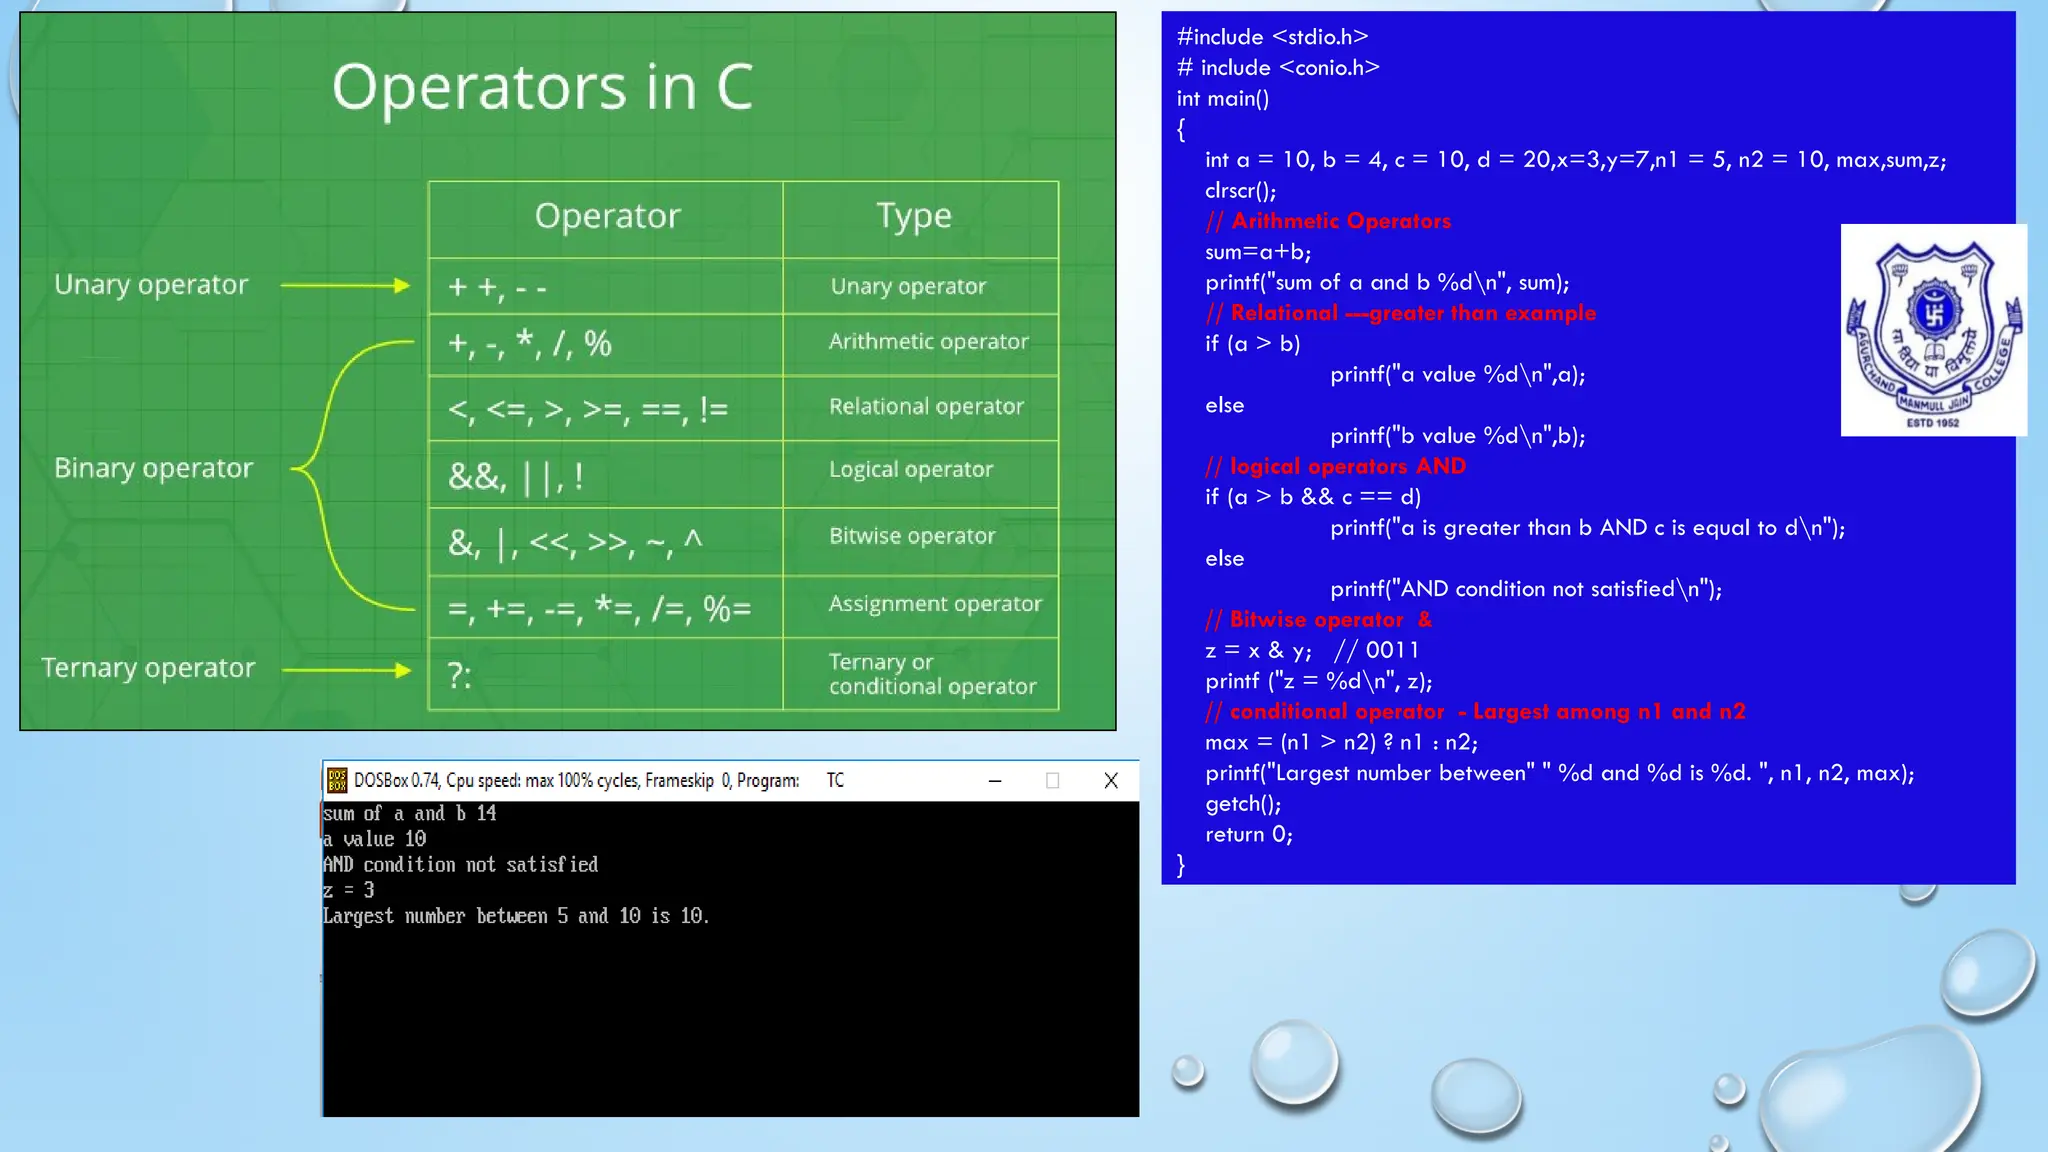This screenshot has width=2048, height=1152.
Task: Click the '// logical operators AND' comment
Action: coord(1335,466)
